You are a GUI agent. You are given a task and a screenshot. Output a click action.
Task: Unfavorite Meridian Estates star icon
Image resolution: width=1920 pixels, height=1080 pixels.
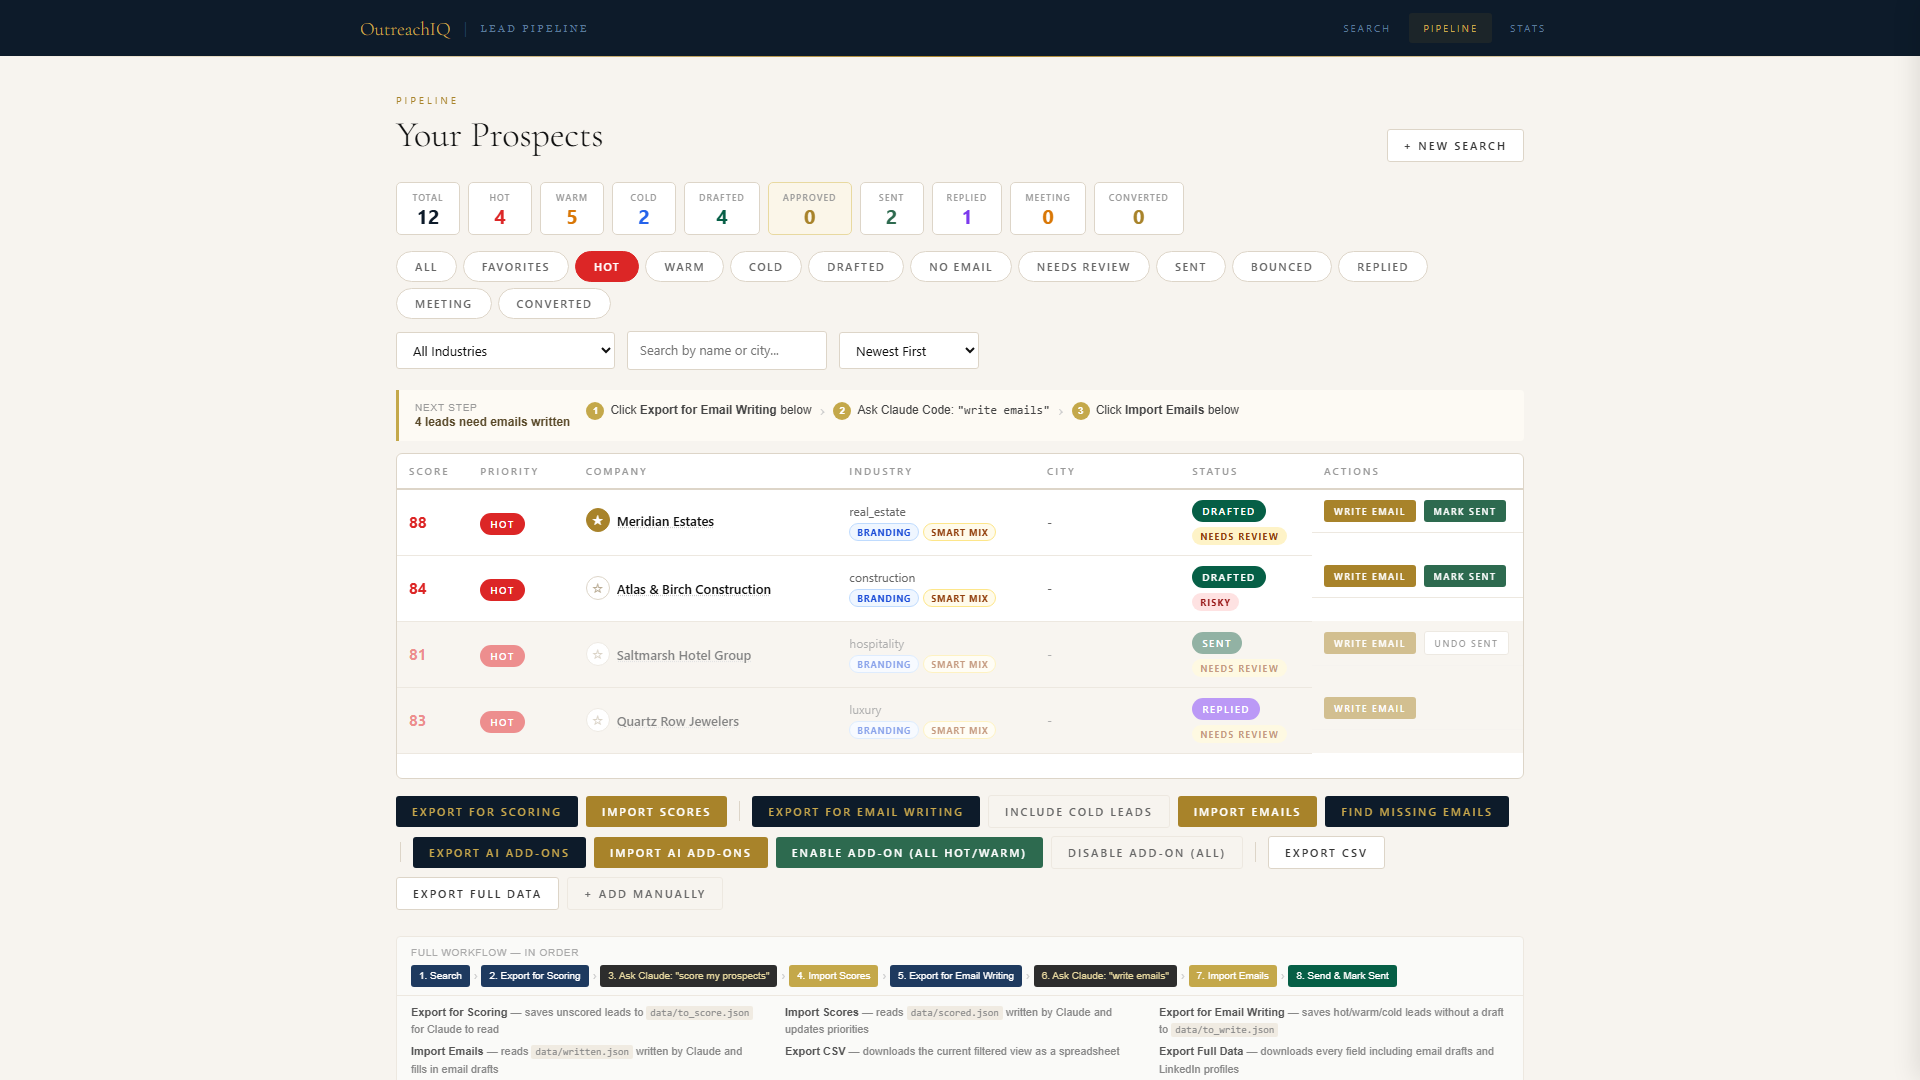[597, 521]
